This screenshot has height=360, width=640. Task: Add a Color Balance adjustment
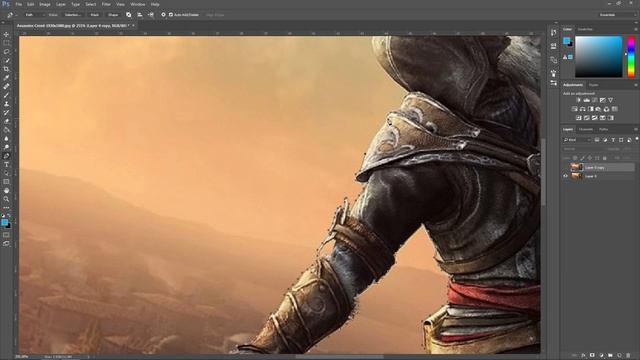[582, 109]
